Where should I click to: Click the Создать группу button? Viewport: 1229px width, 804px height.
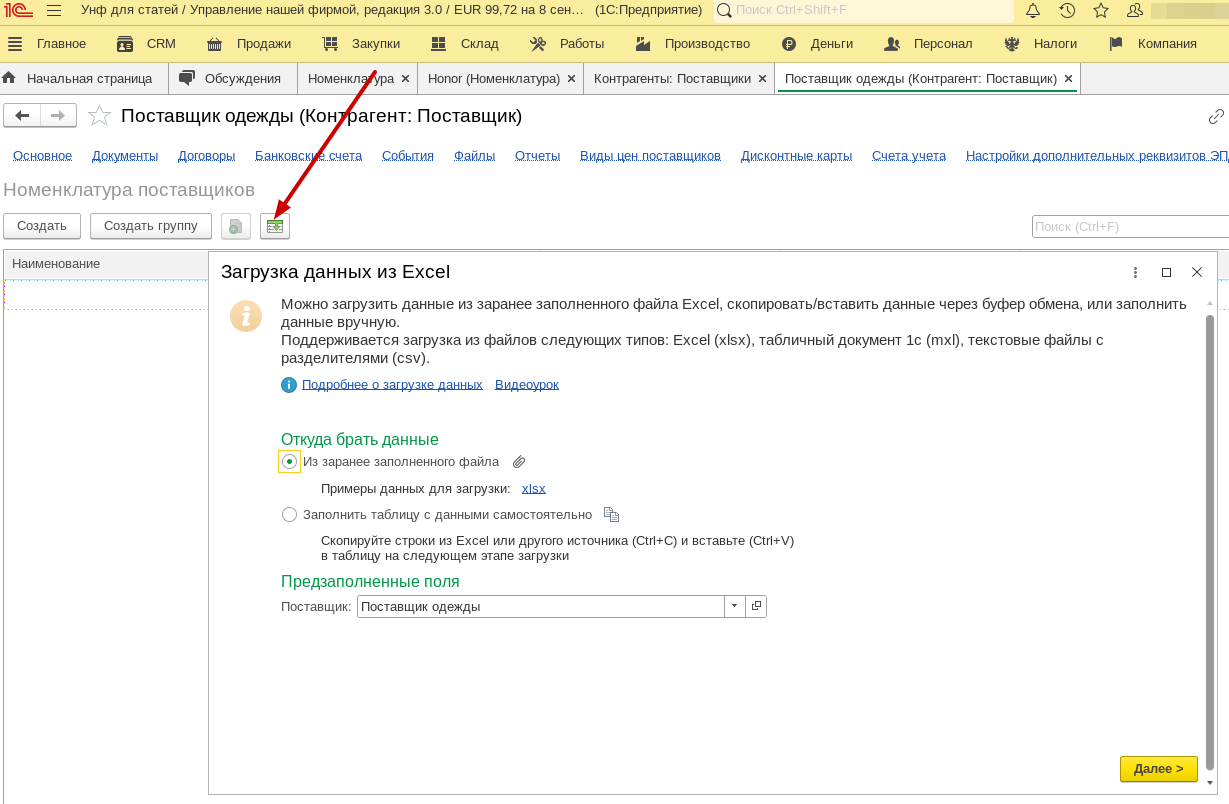[x=151, y=226]
